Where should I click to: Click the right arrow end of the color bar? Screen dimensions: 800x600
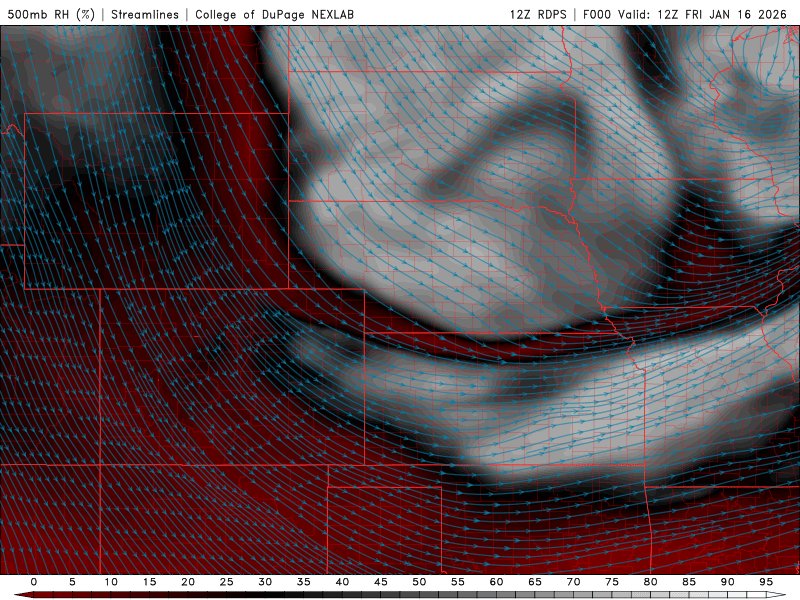point(776,595)
